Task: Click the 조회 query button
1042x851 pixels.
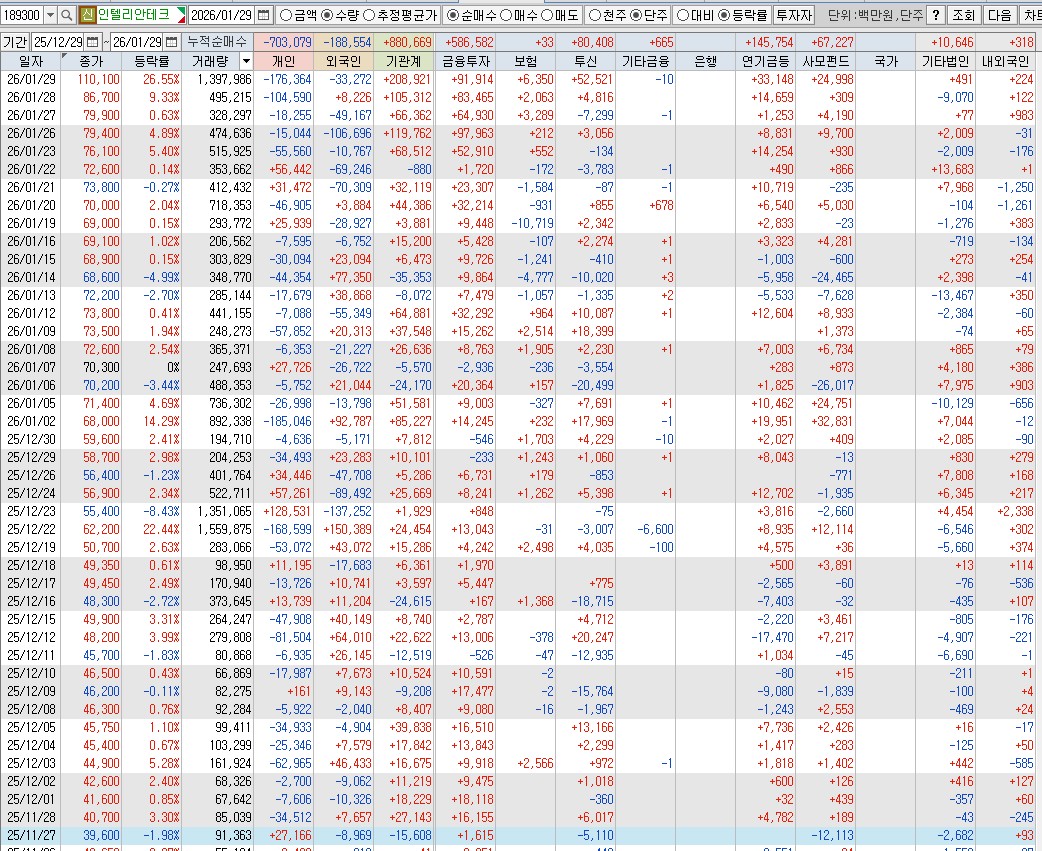Action: [x=964, y=15]
